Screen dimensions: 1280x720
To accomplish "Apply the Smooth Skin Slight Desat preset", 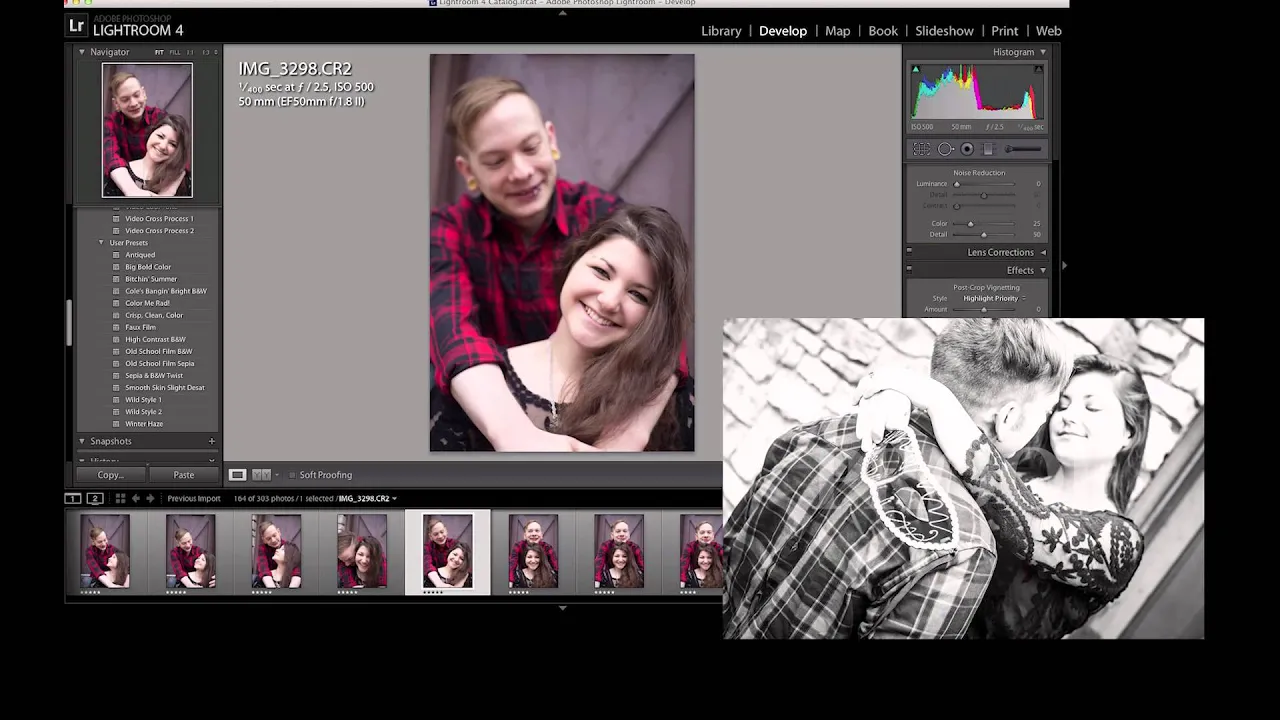I will (x=165, y=388).
